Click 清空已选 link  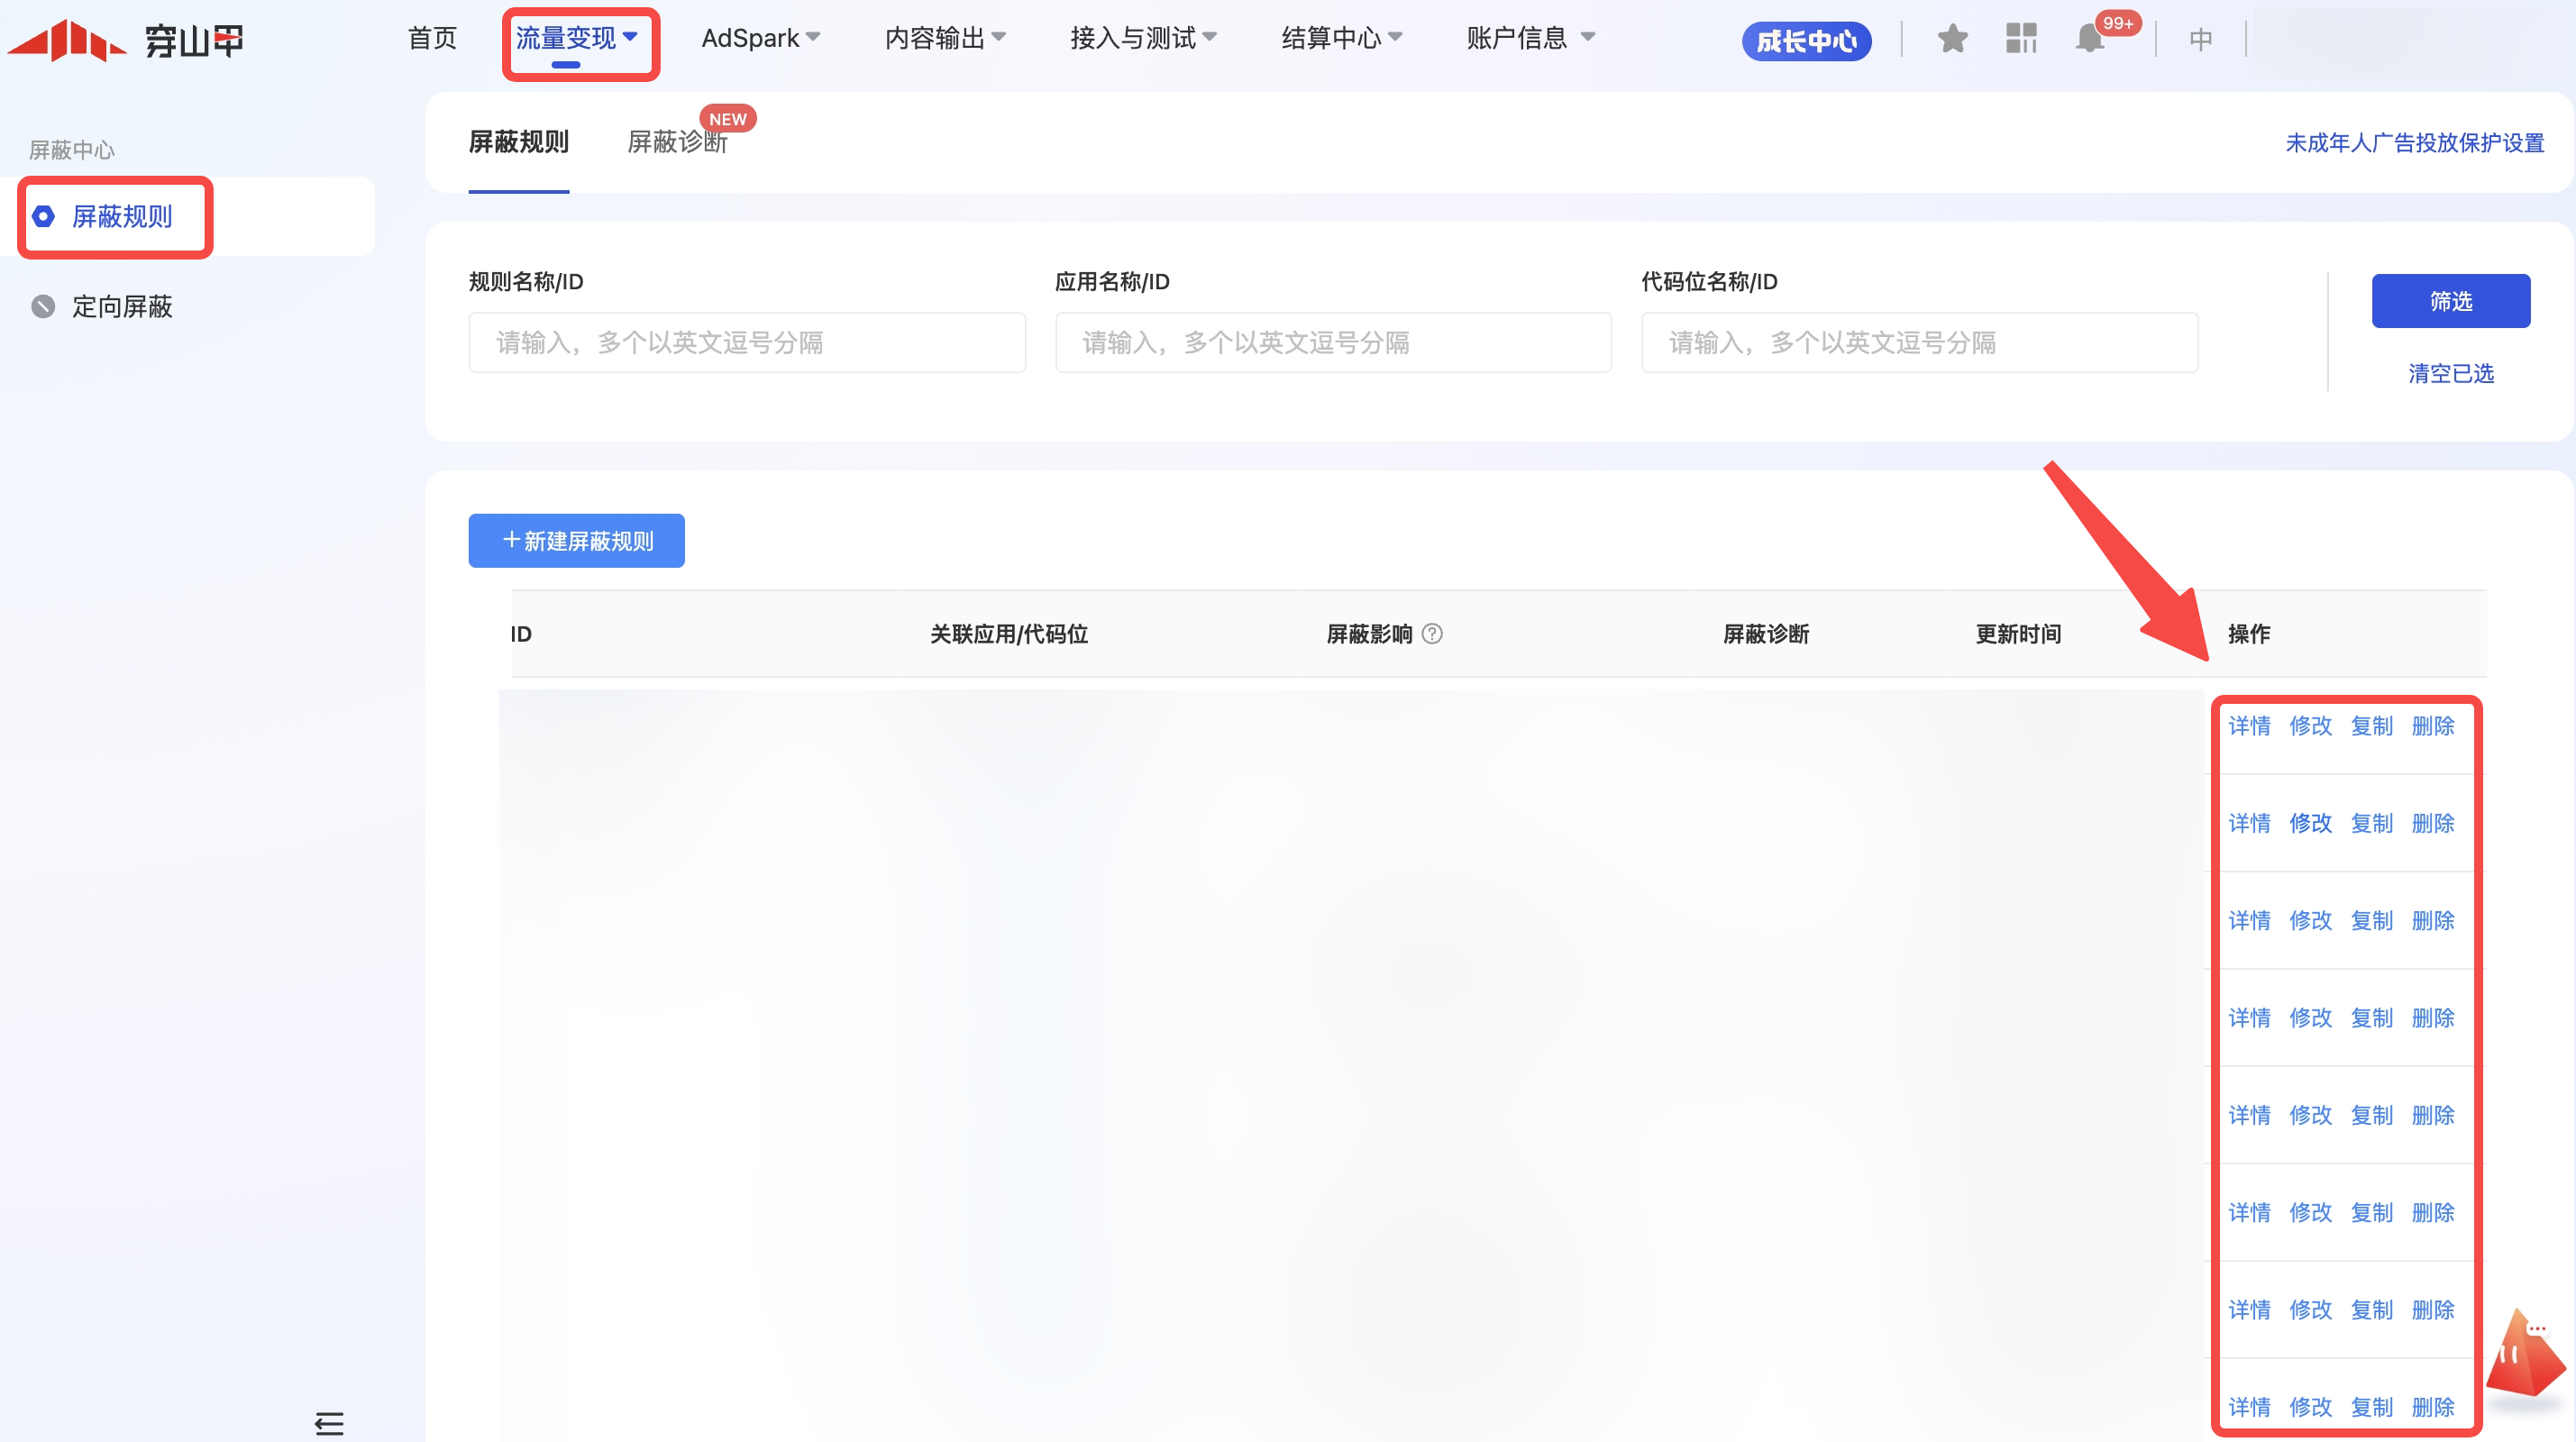(x=2450, y=373)
